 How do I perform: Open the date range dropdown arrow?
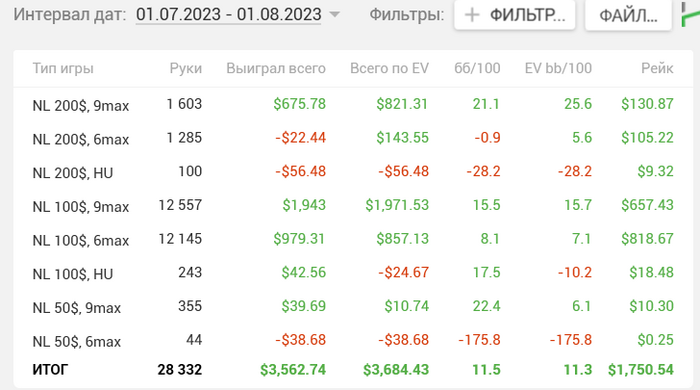click(334, 14)
